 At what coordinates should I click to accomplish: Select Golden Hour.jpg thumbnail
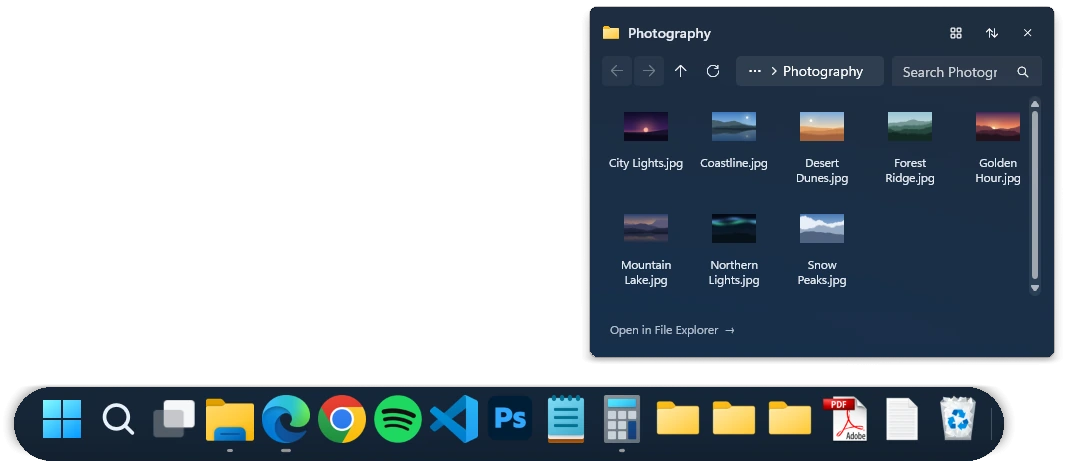pos(998,127)
